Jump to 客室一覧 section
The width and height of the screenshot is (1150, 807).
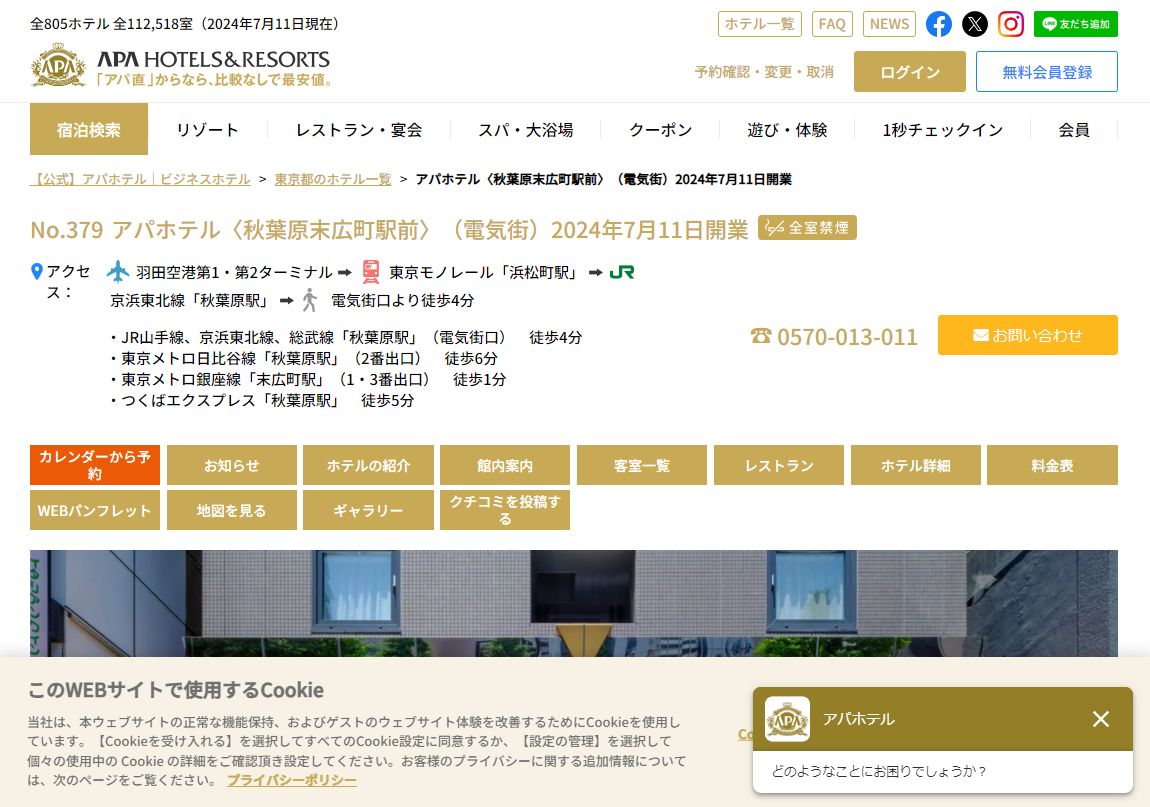[642, 465]
